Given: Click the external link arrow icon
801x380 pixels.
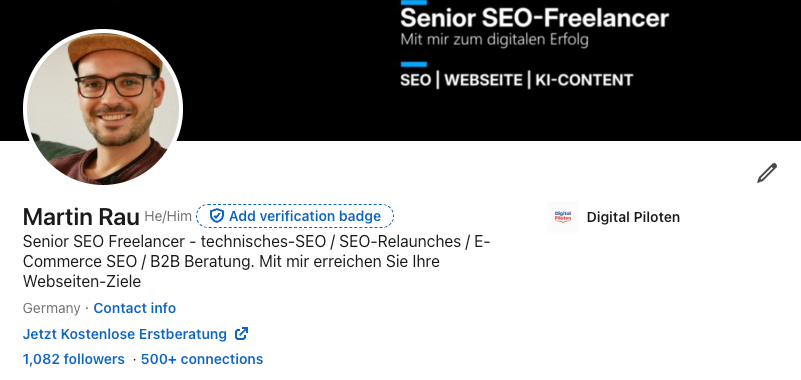Looking at the screenshot, I should tap(241, 334).
